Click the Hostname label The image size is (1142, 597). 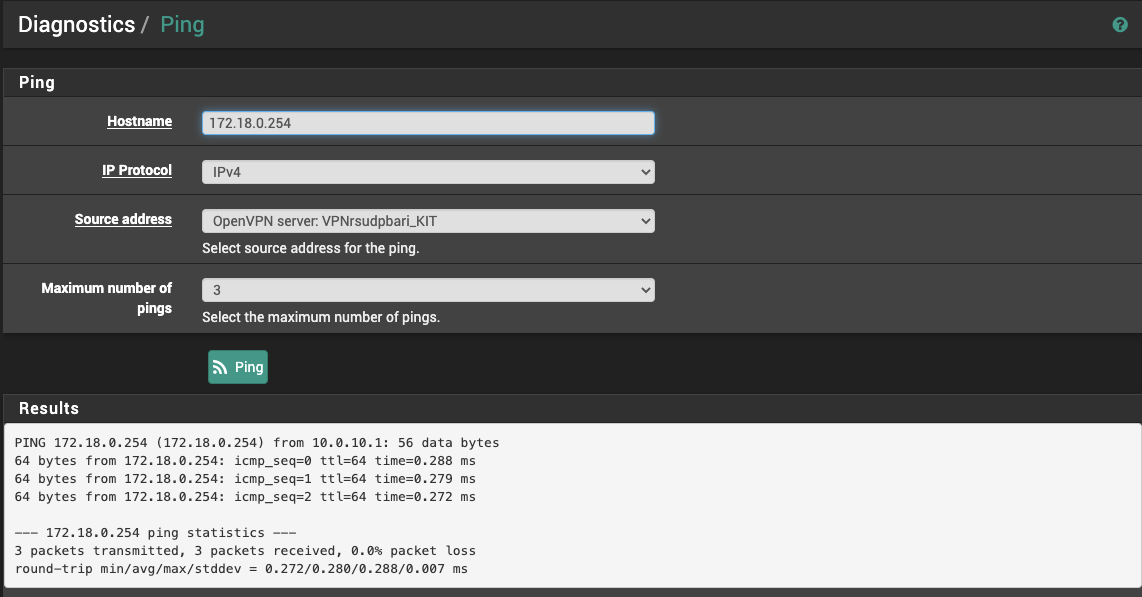point(139,122)
